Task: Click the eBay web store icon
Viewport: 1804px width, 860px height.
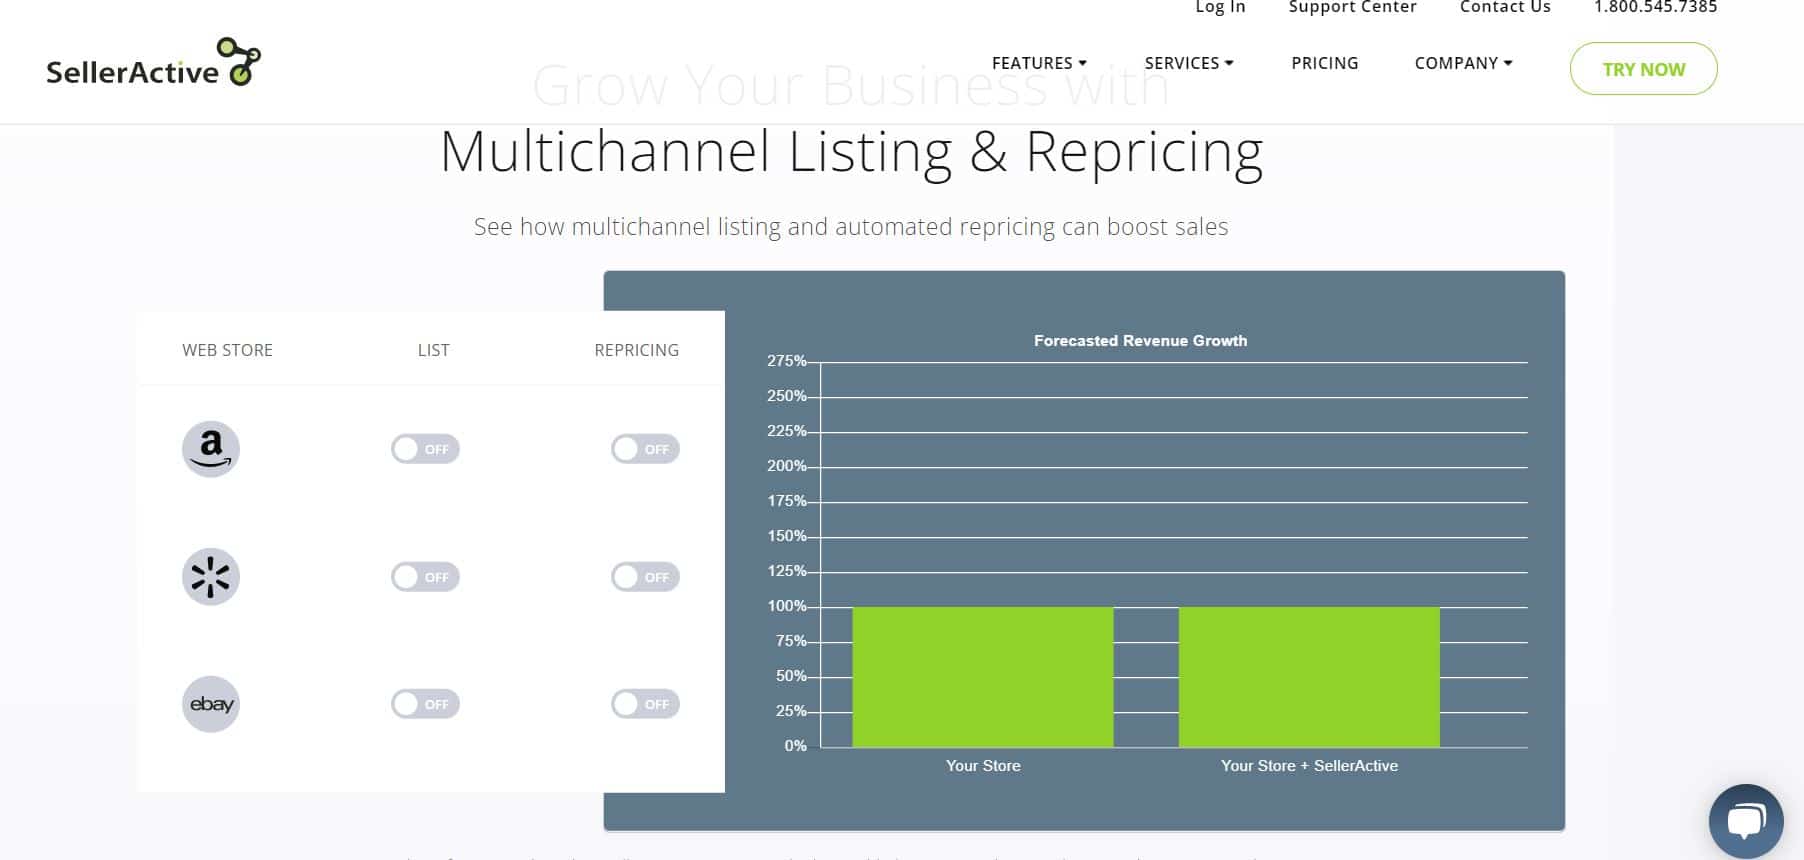Action: pyautogui.click(x=211, y=704)
